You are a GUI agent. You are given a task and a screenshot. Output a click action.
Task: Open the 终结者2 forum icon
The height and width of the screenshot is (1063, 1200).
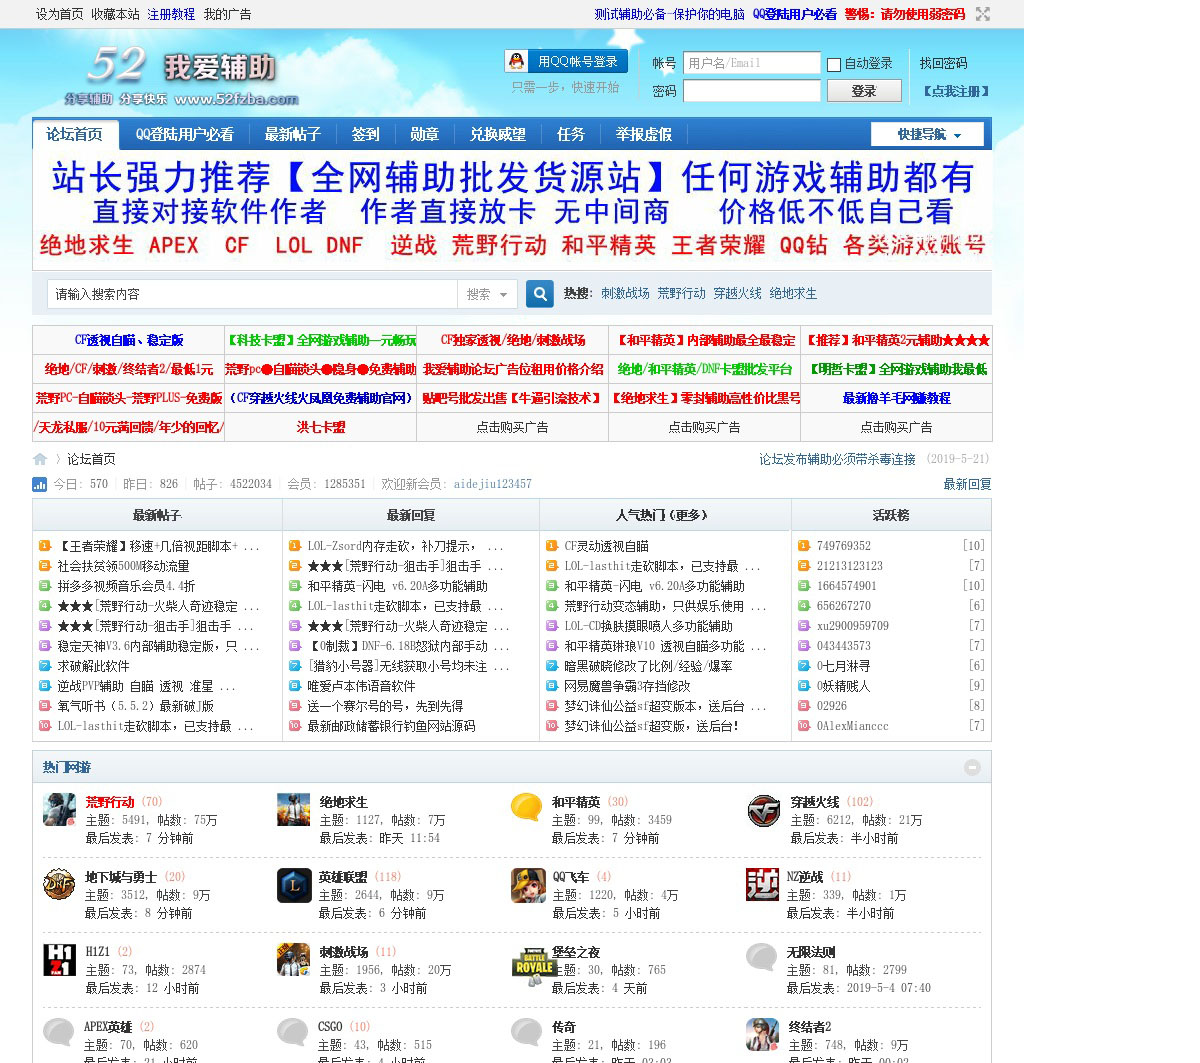pyautogui.click(x=762, y=1034)
